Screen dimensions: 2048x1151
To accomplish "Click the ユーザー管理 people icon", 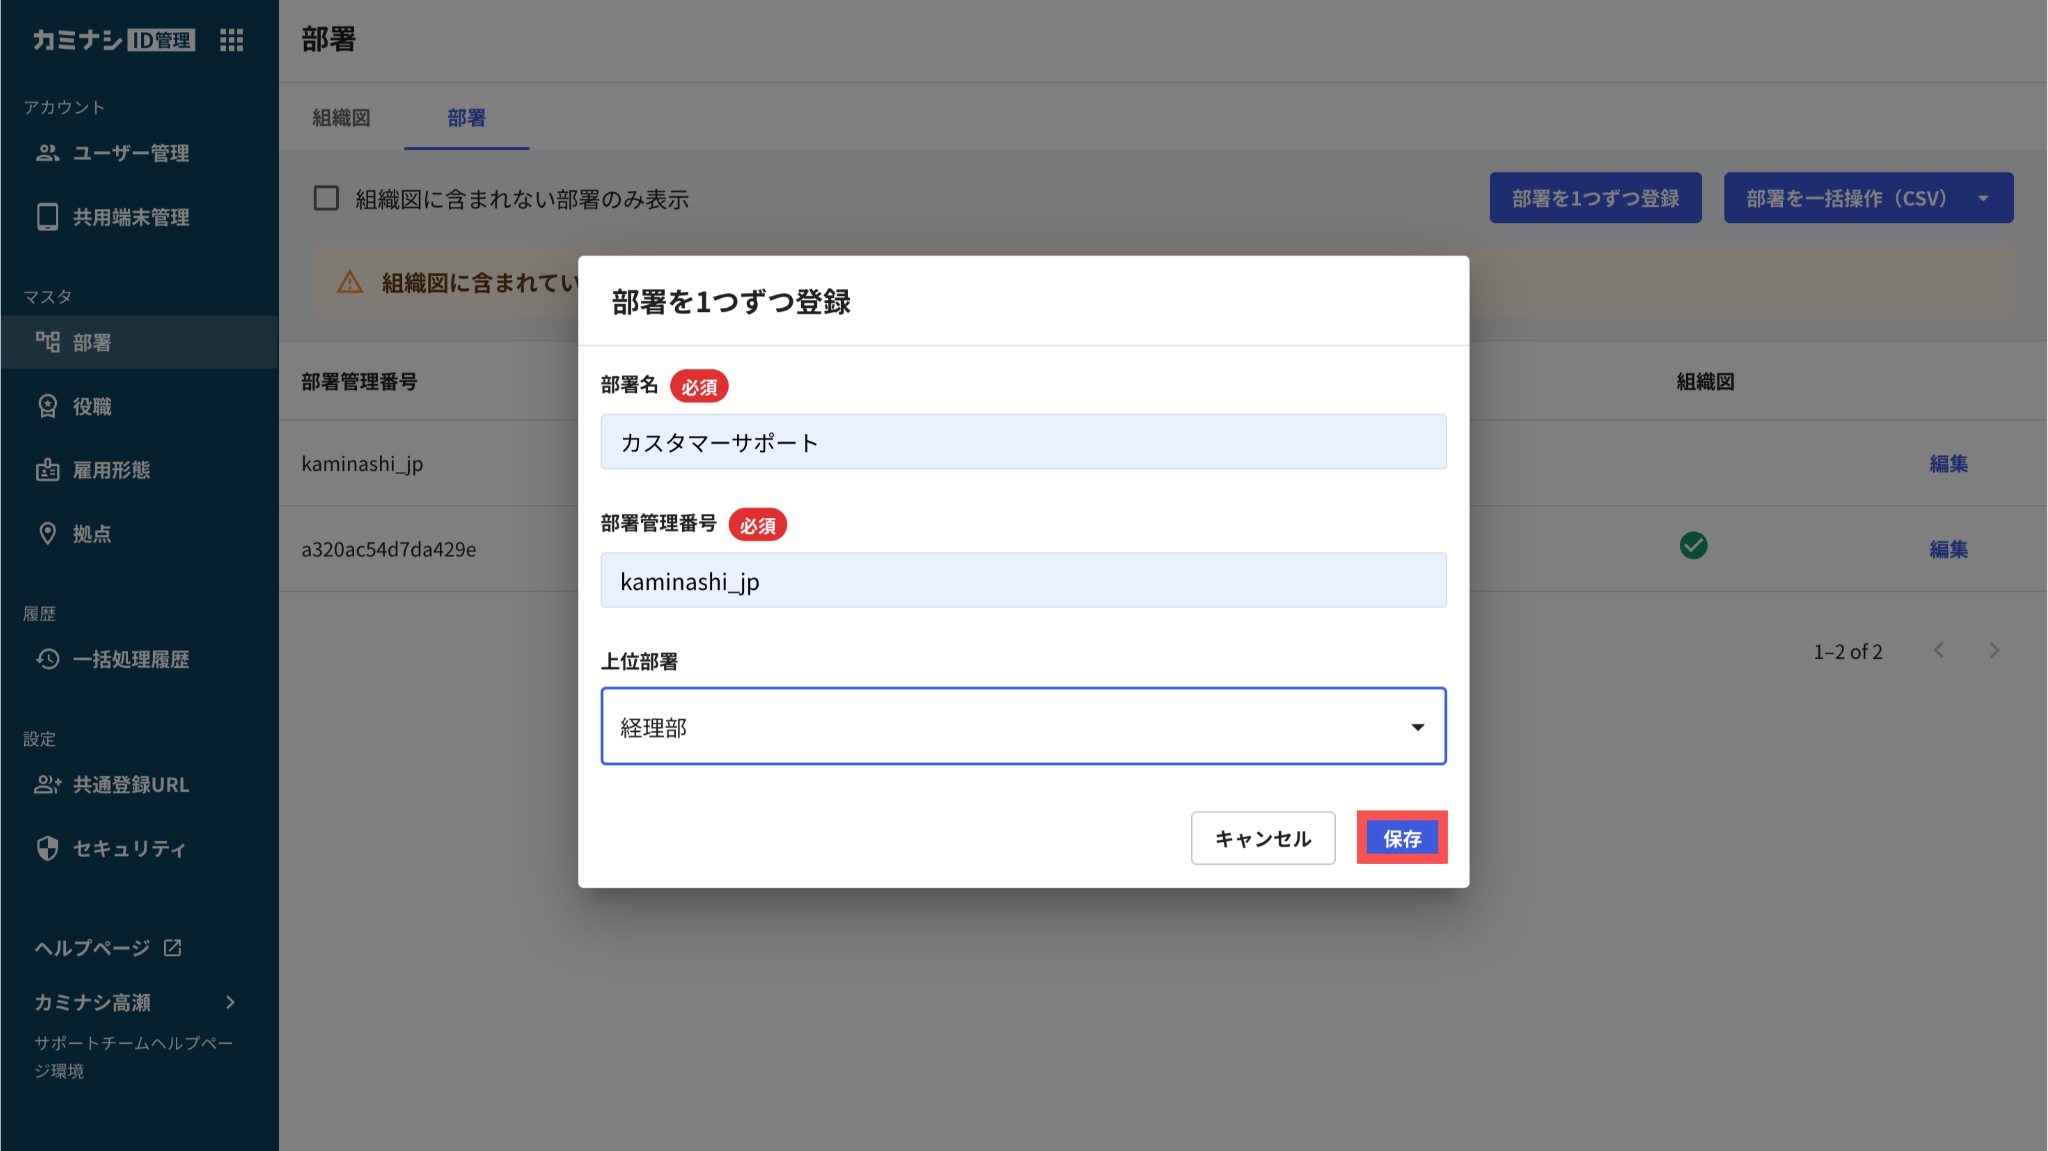I will [47, 153].
